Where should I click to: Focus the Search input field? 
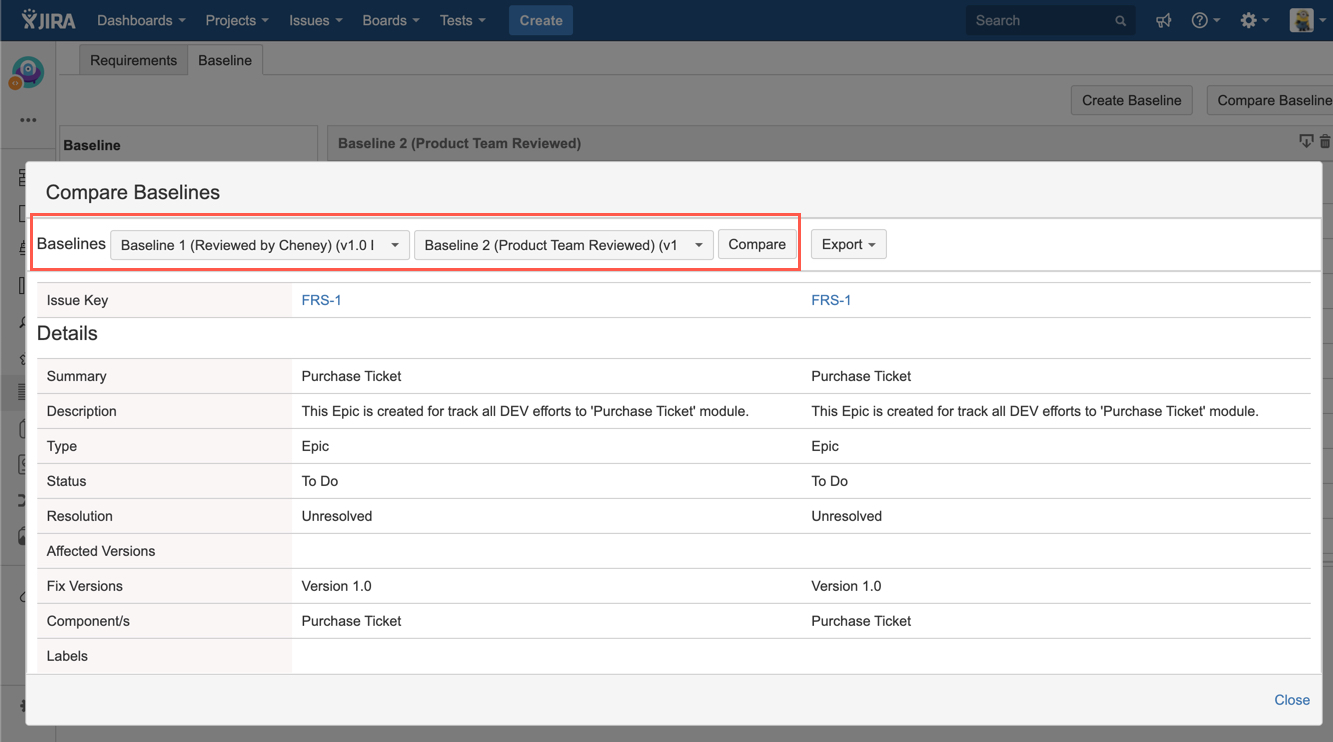coord(1040,21)
